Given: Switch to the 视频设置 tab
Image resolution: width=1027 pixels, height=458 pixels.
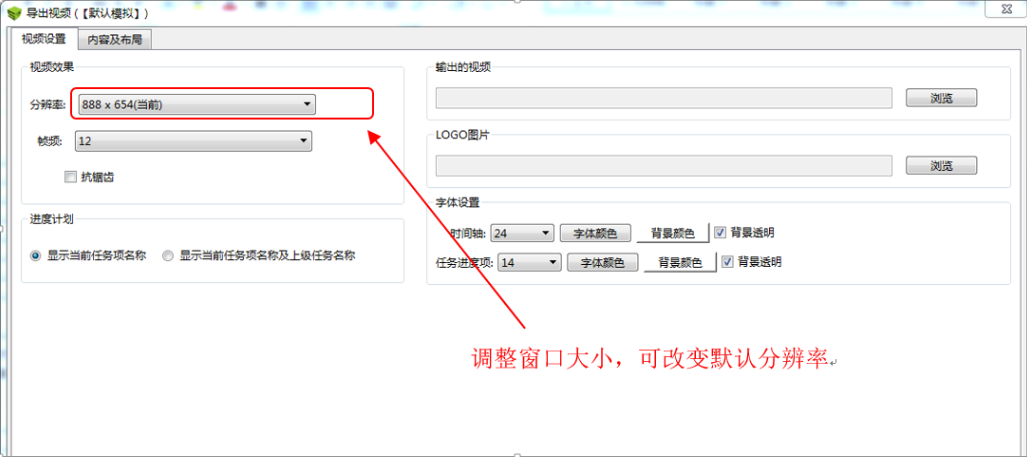Looking at the screenshot, I should (44, 39).
